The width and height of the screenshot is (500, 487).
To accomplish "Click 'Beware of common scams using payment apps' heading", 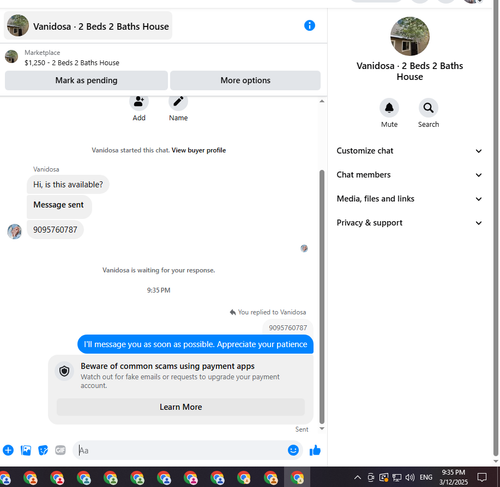I will [x=167, y=366].
